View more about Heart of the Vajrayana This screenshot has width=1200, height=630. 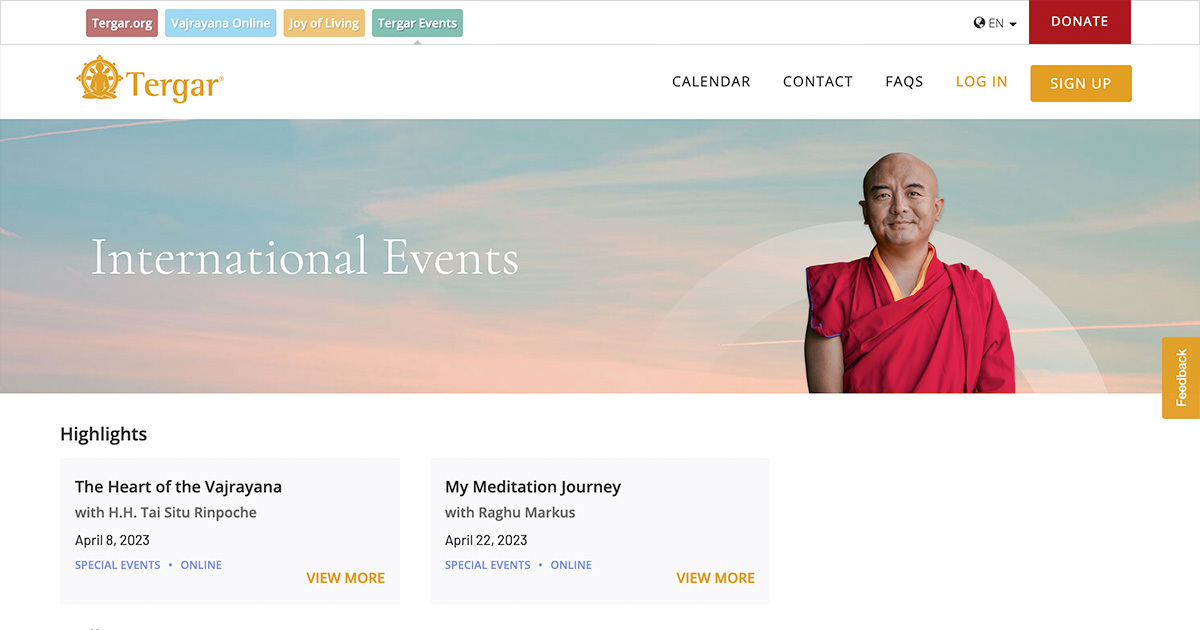pos(345,578)
